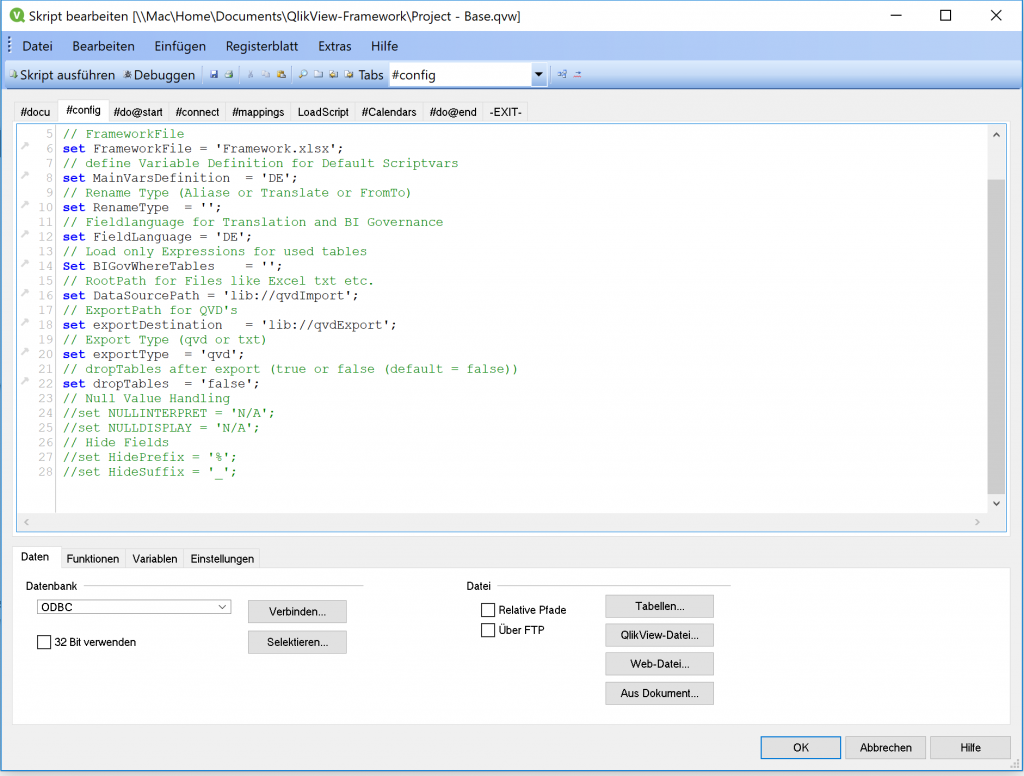Open the ODBC database dropdown
The width and height of the screenshot is (1024, 776).
(224, 606)
